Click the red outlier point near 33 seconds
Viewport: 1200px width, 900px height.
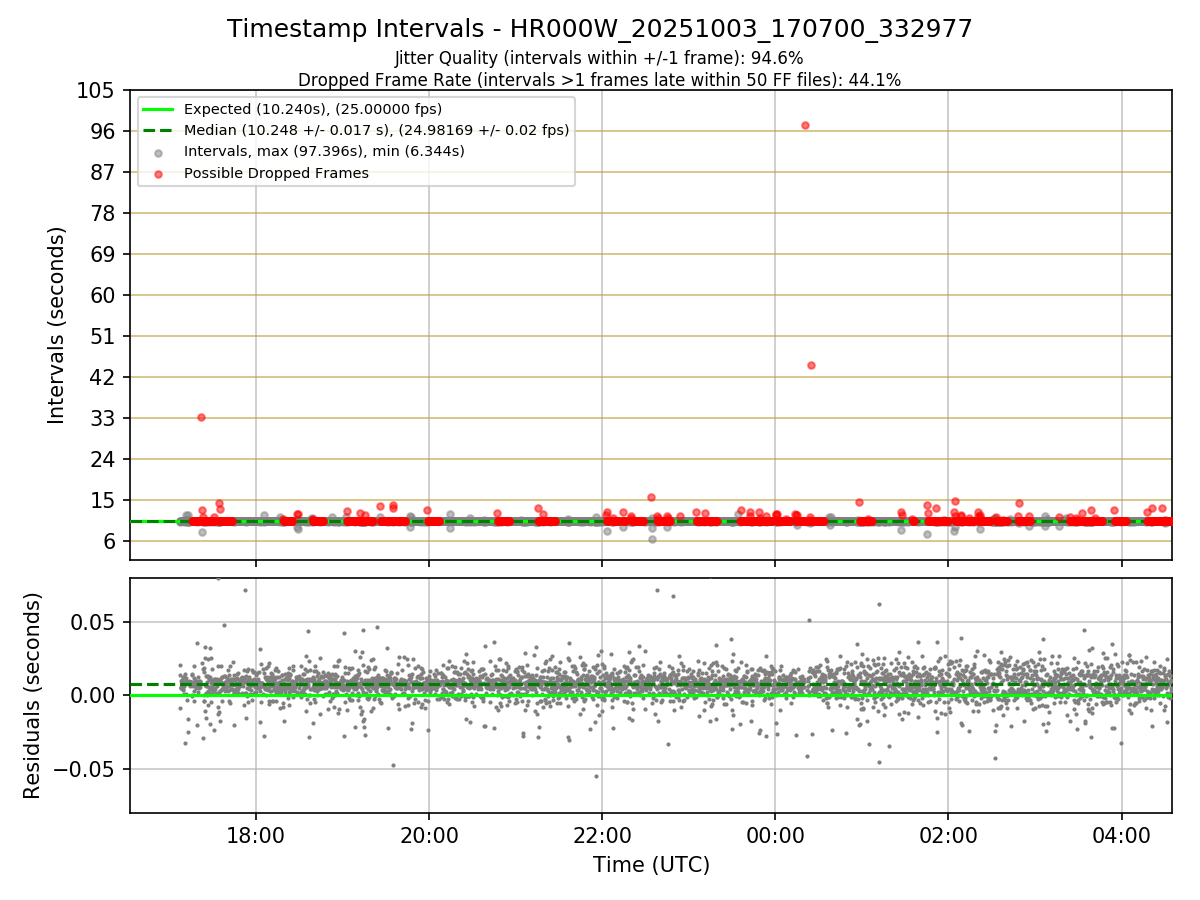(x=201, y=417)
